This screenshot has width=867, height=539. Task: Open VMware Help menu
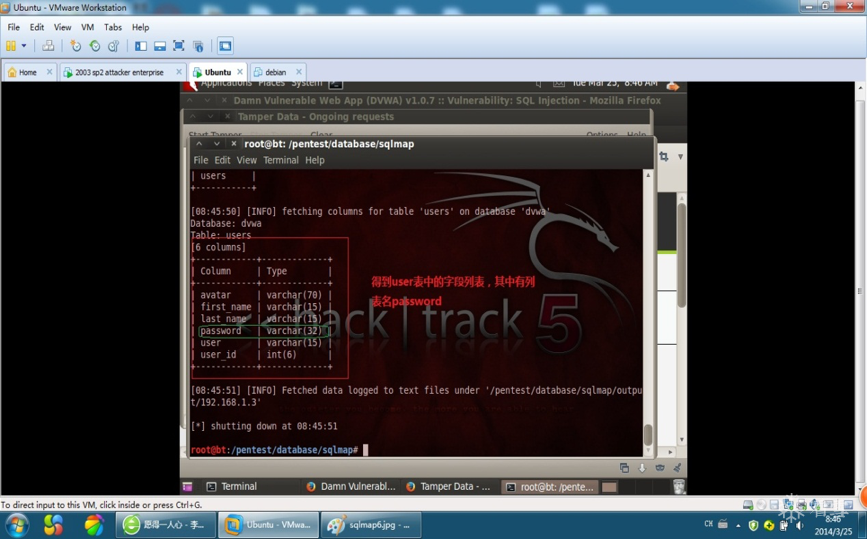140,27
